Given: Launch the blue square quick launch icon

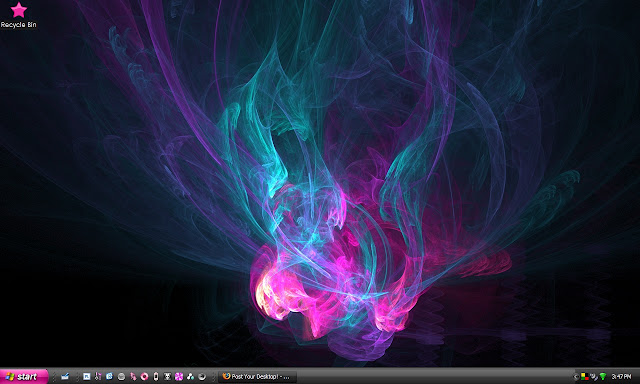Looking at the screenshot, I should pyautogui.click(x=87, y=376).
